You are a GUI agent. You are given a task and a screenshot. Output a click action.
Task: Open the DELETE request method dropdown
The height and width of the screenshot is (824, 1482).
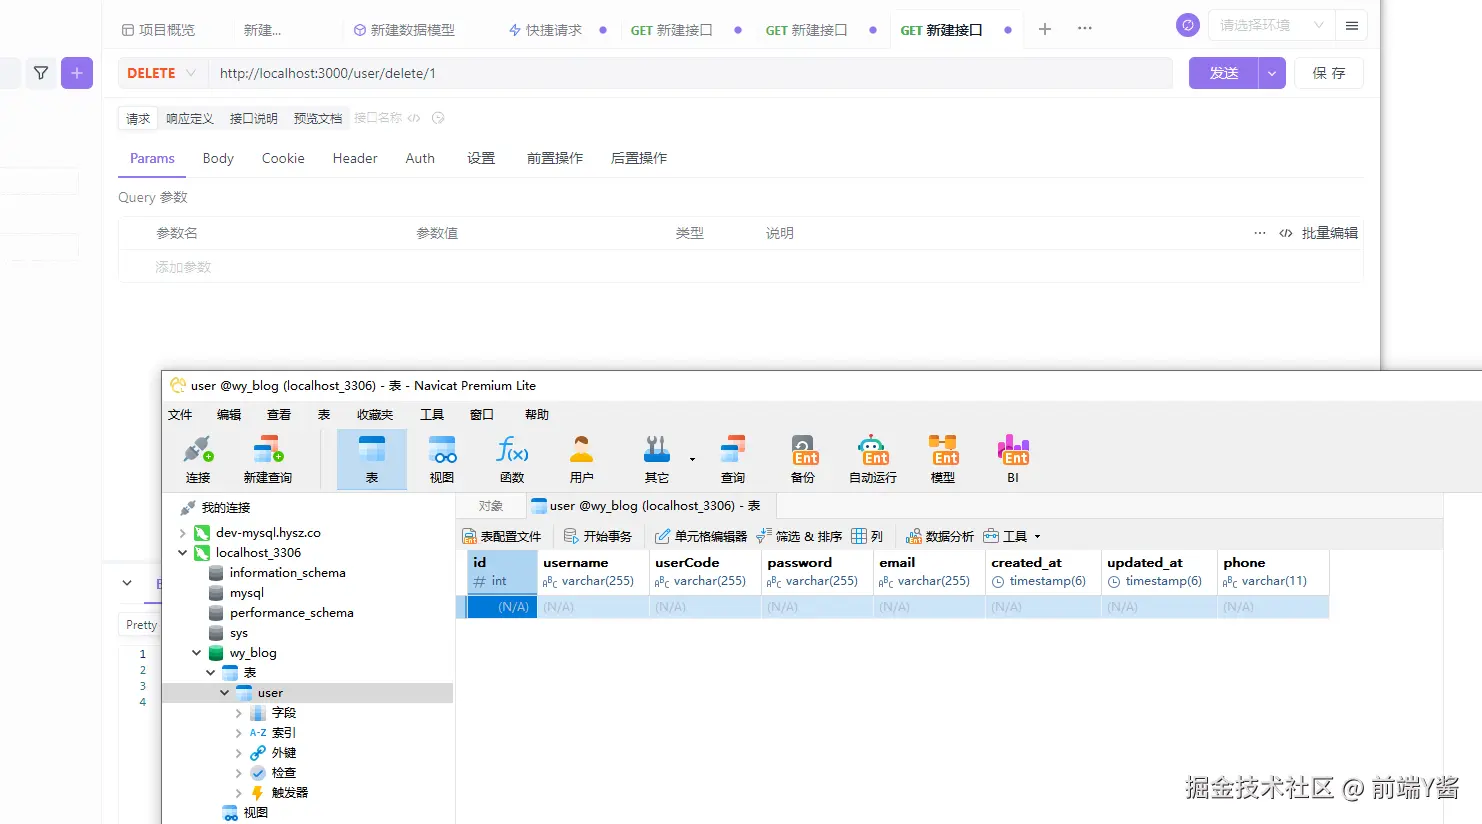(x=161, y=73)
